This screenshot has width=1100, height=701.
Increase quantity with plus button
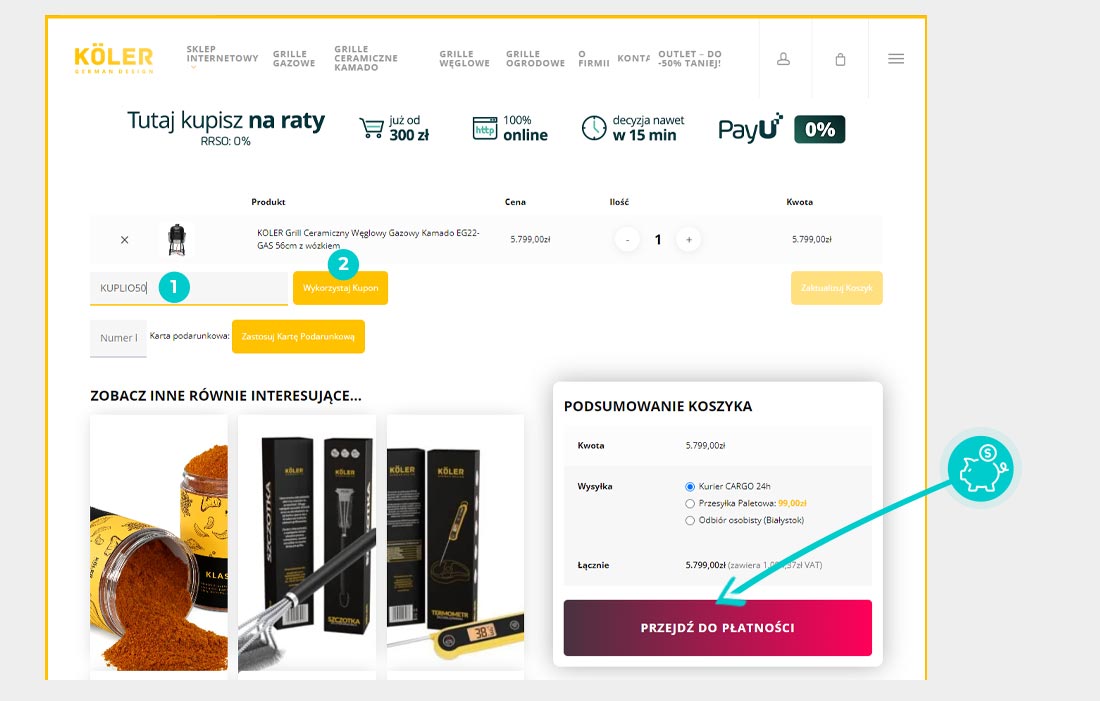pos(688,240)
